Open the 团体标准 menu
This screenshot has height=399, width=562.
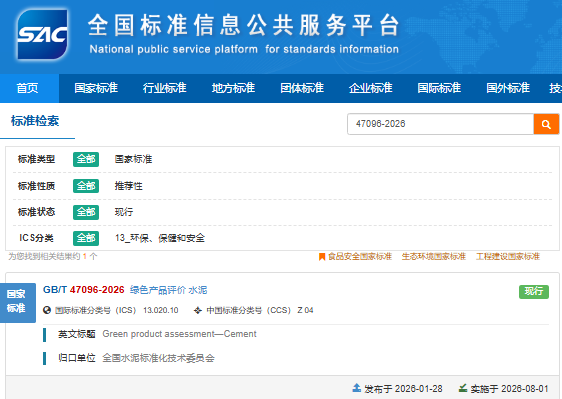[302, 88]
